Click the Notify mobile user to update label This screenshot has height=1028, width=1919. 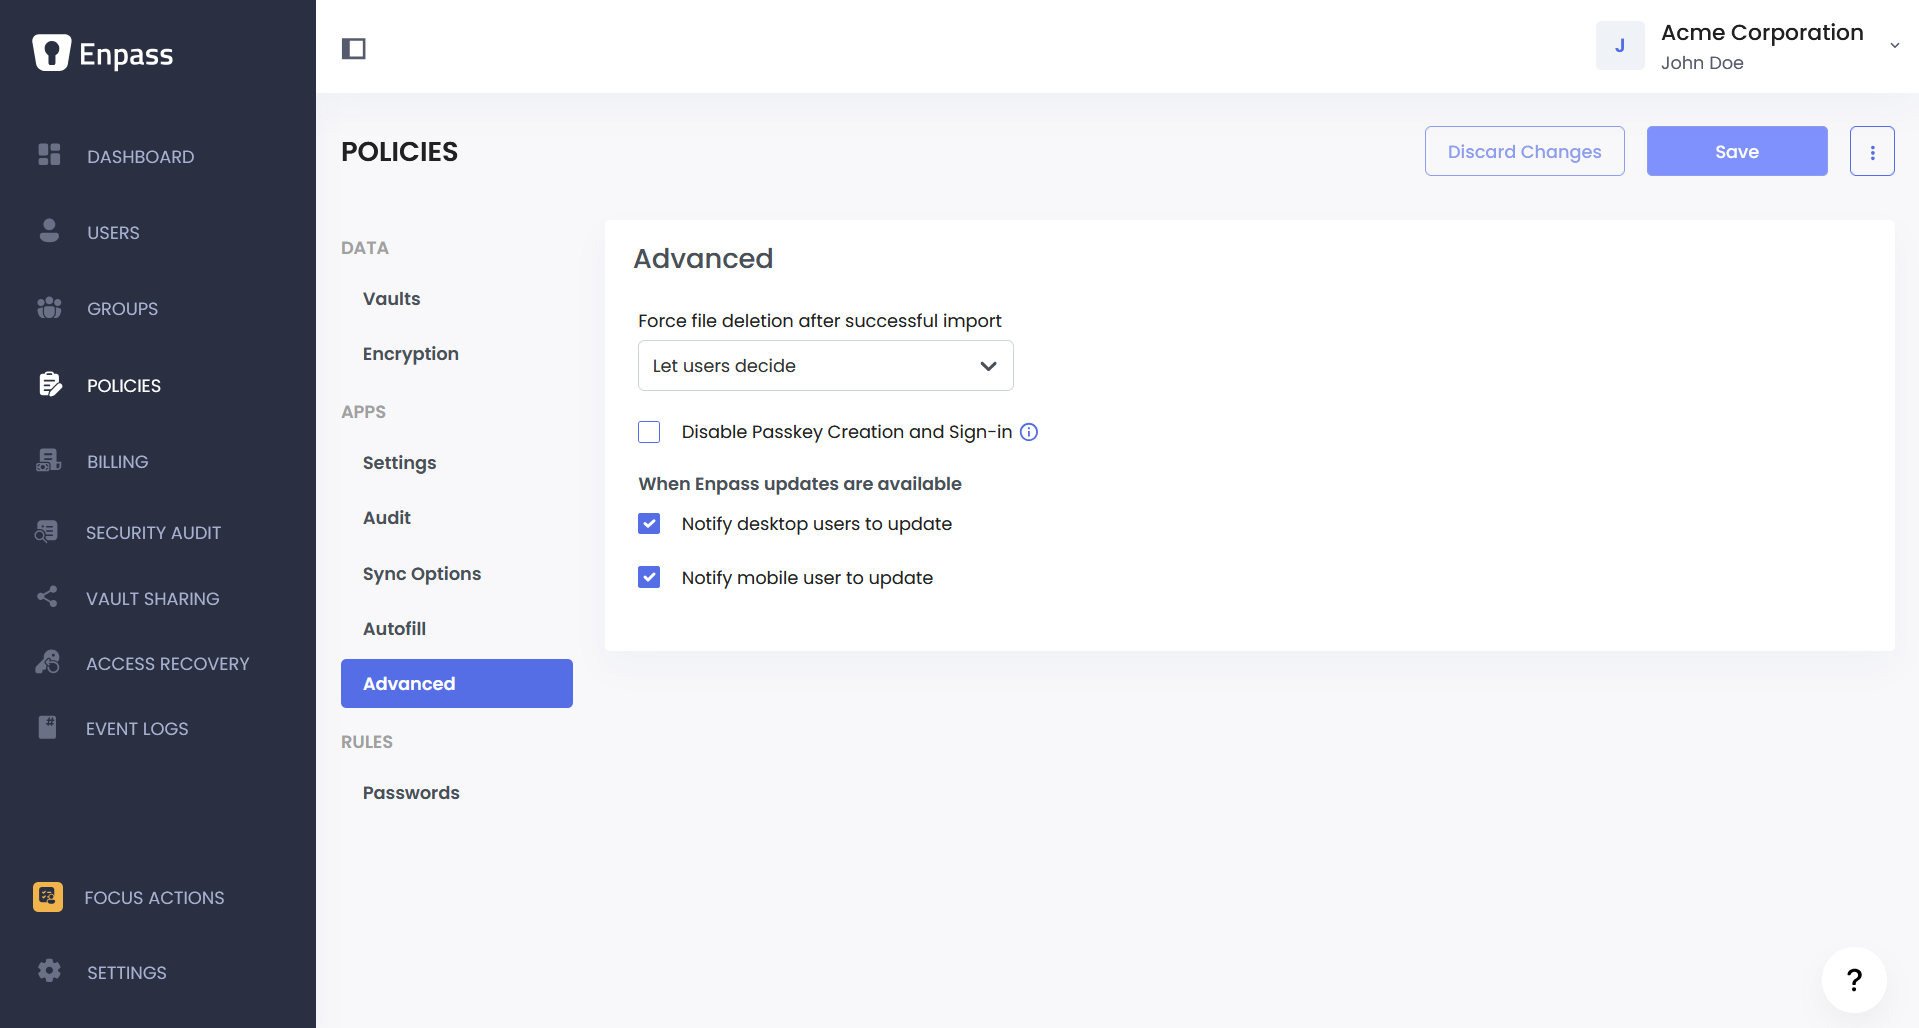[807, 578]
